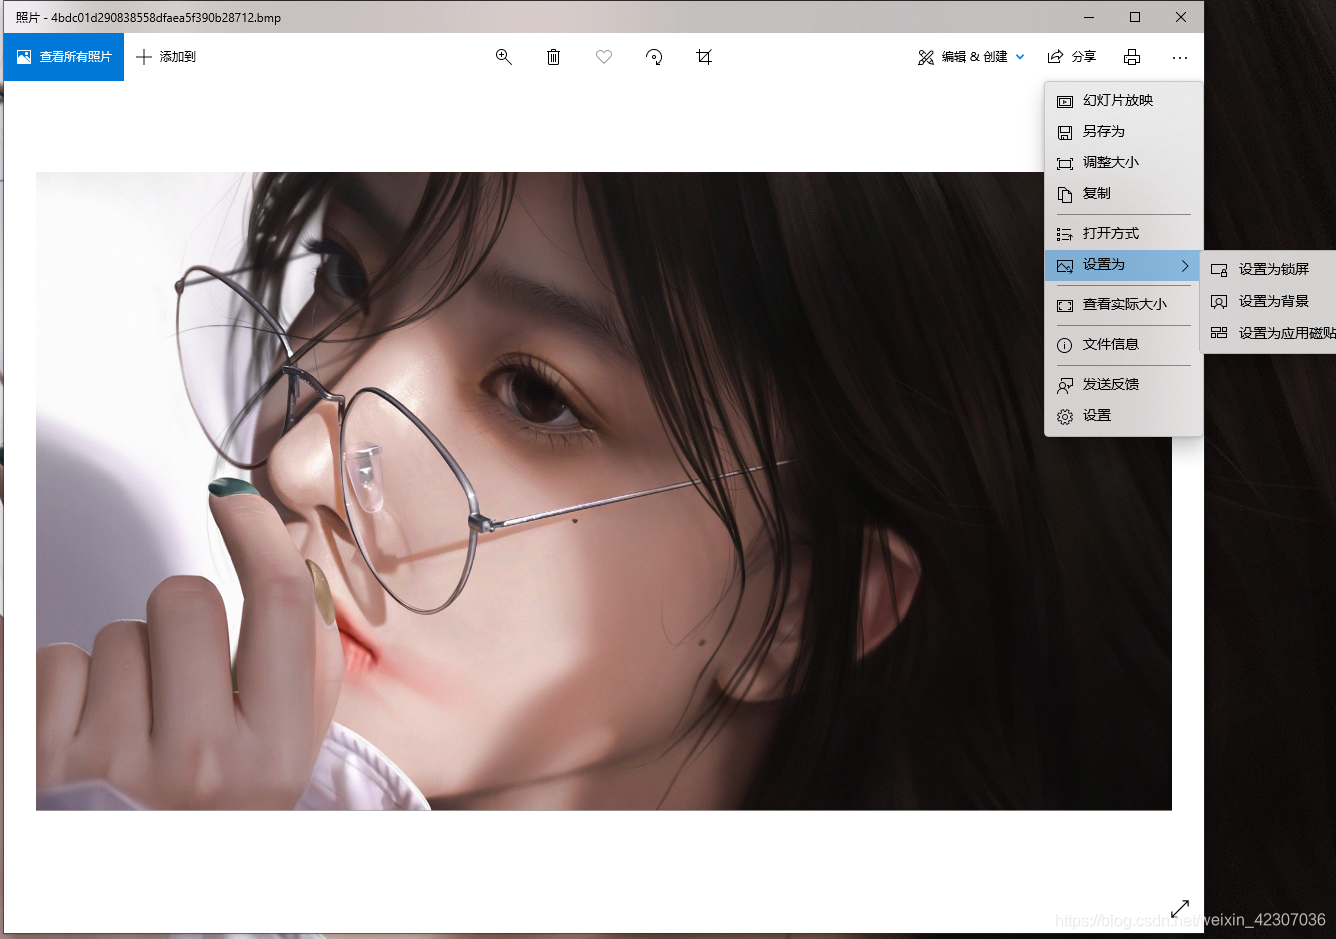Click the app tile icon in submenu
1336x939 pixels.
pos(1219,333)
